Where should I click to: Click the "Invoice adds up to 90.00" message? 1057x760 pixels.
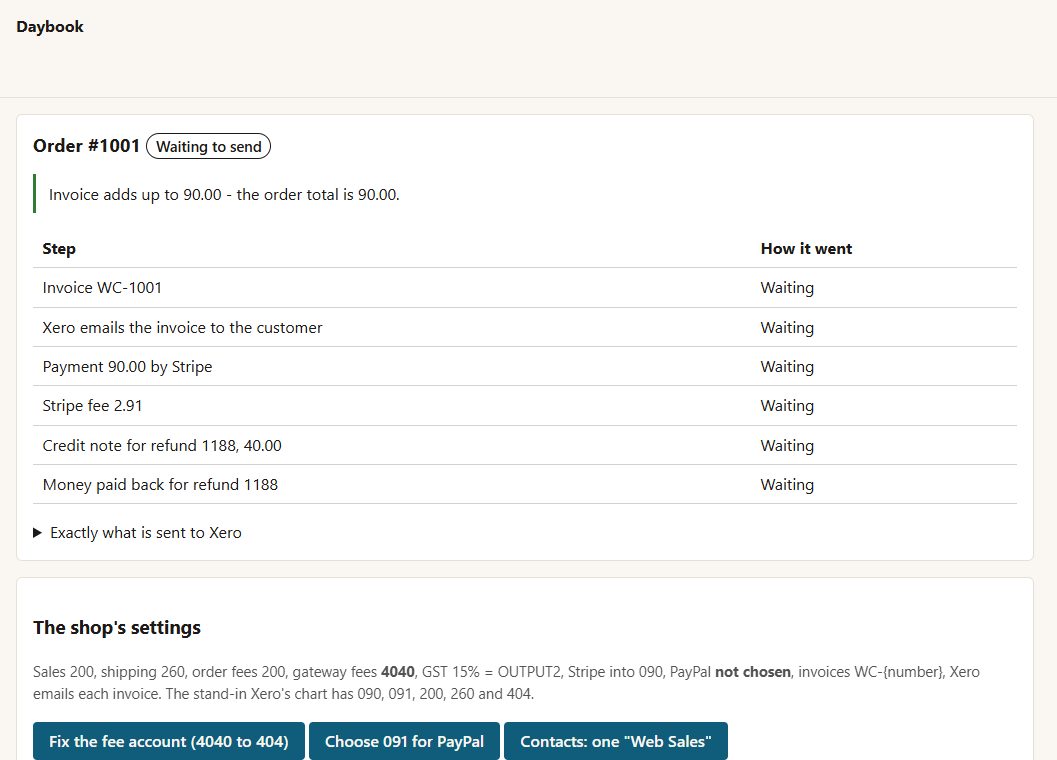click(224, 194)
